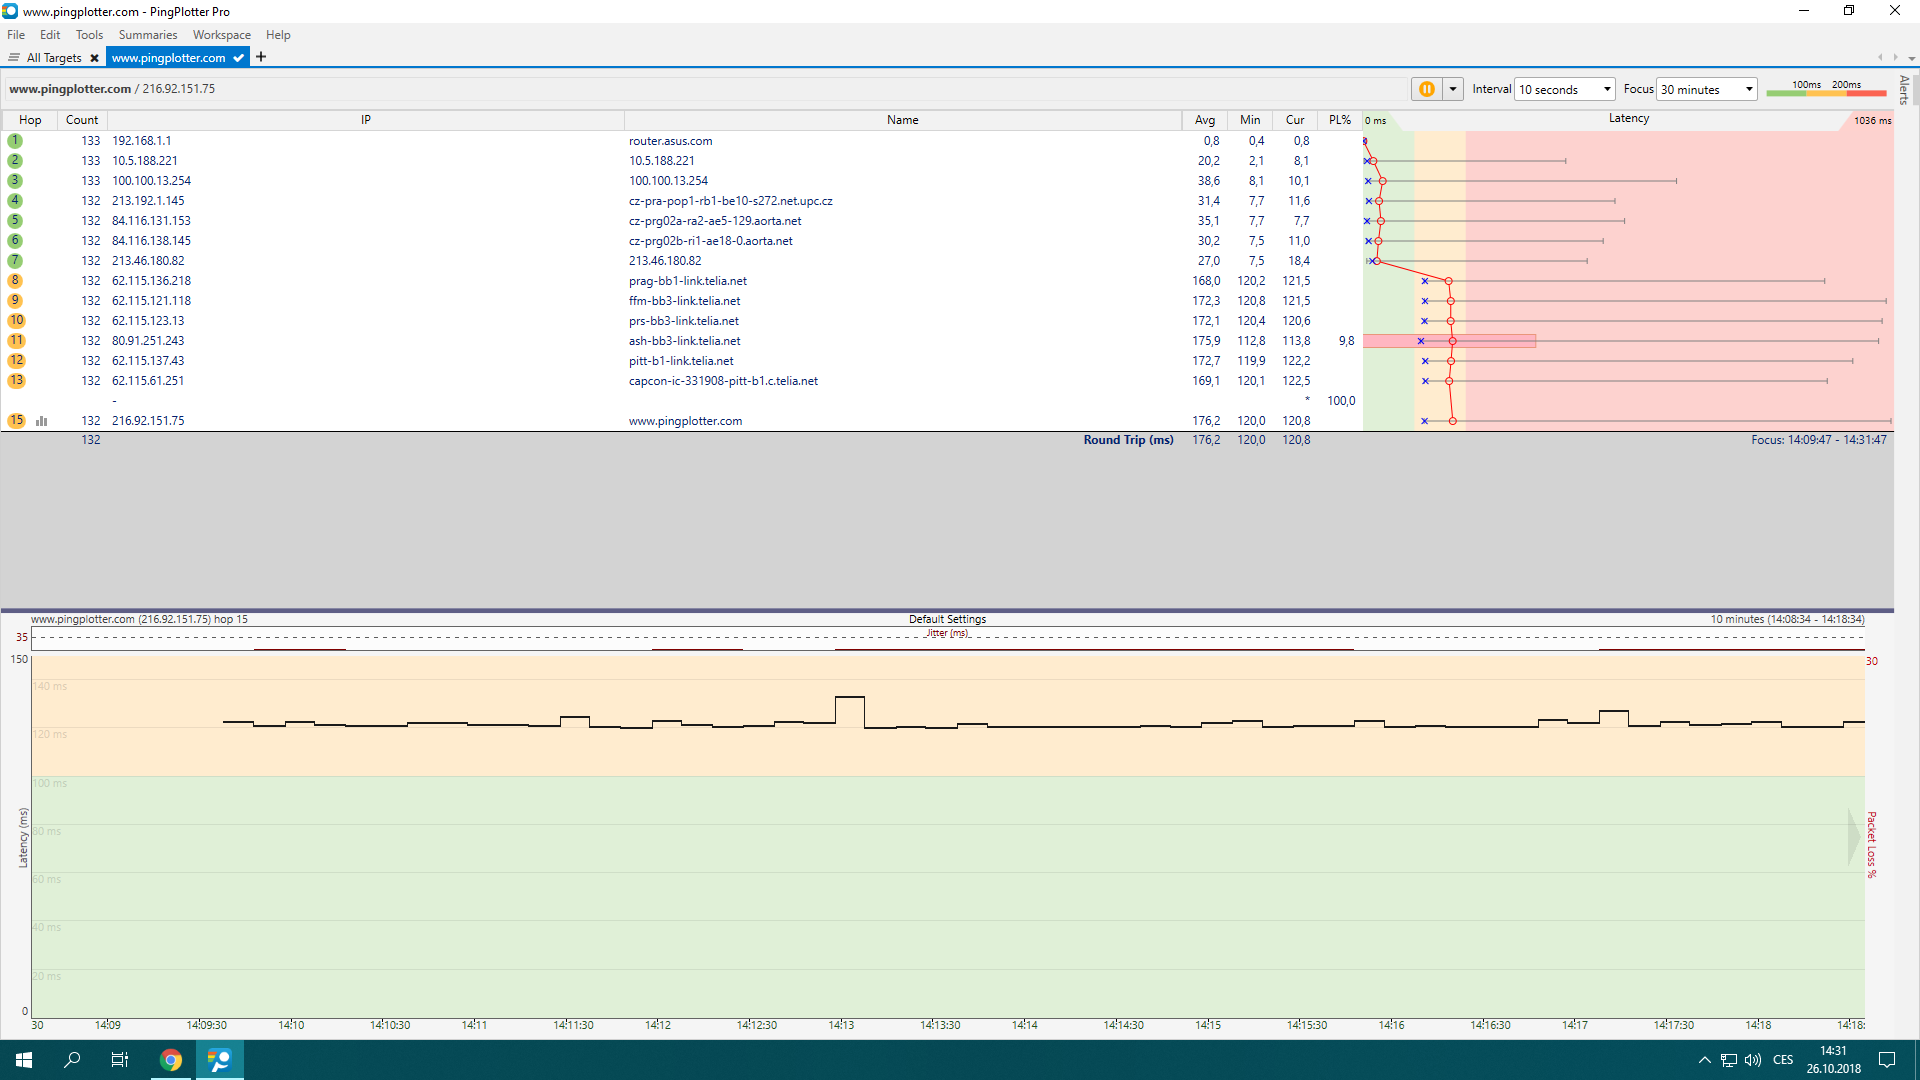Click the PL% column header
The width and height of the screenshot is (1920, 1080).
(1339, 120)
